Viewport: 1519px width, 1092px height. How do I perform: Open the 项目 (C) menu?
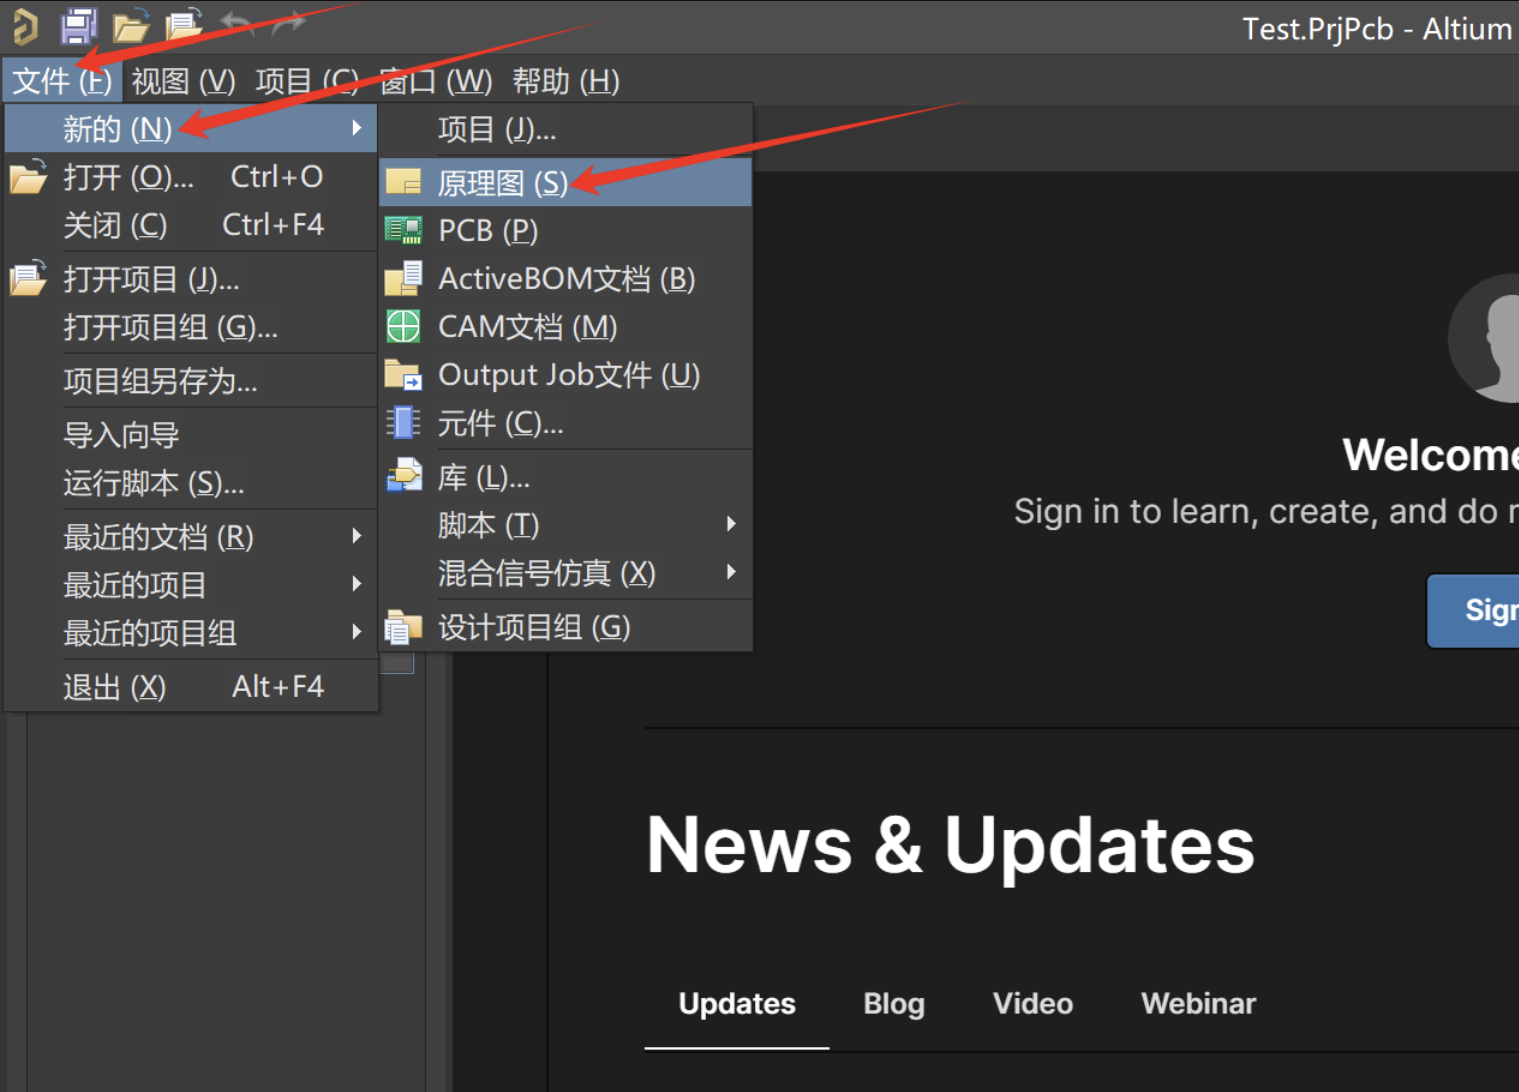[306, 80]
